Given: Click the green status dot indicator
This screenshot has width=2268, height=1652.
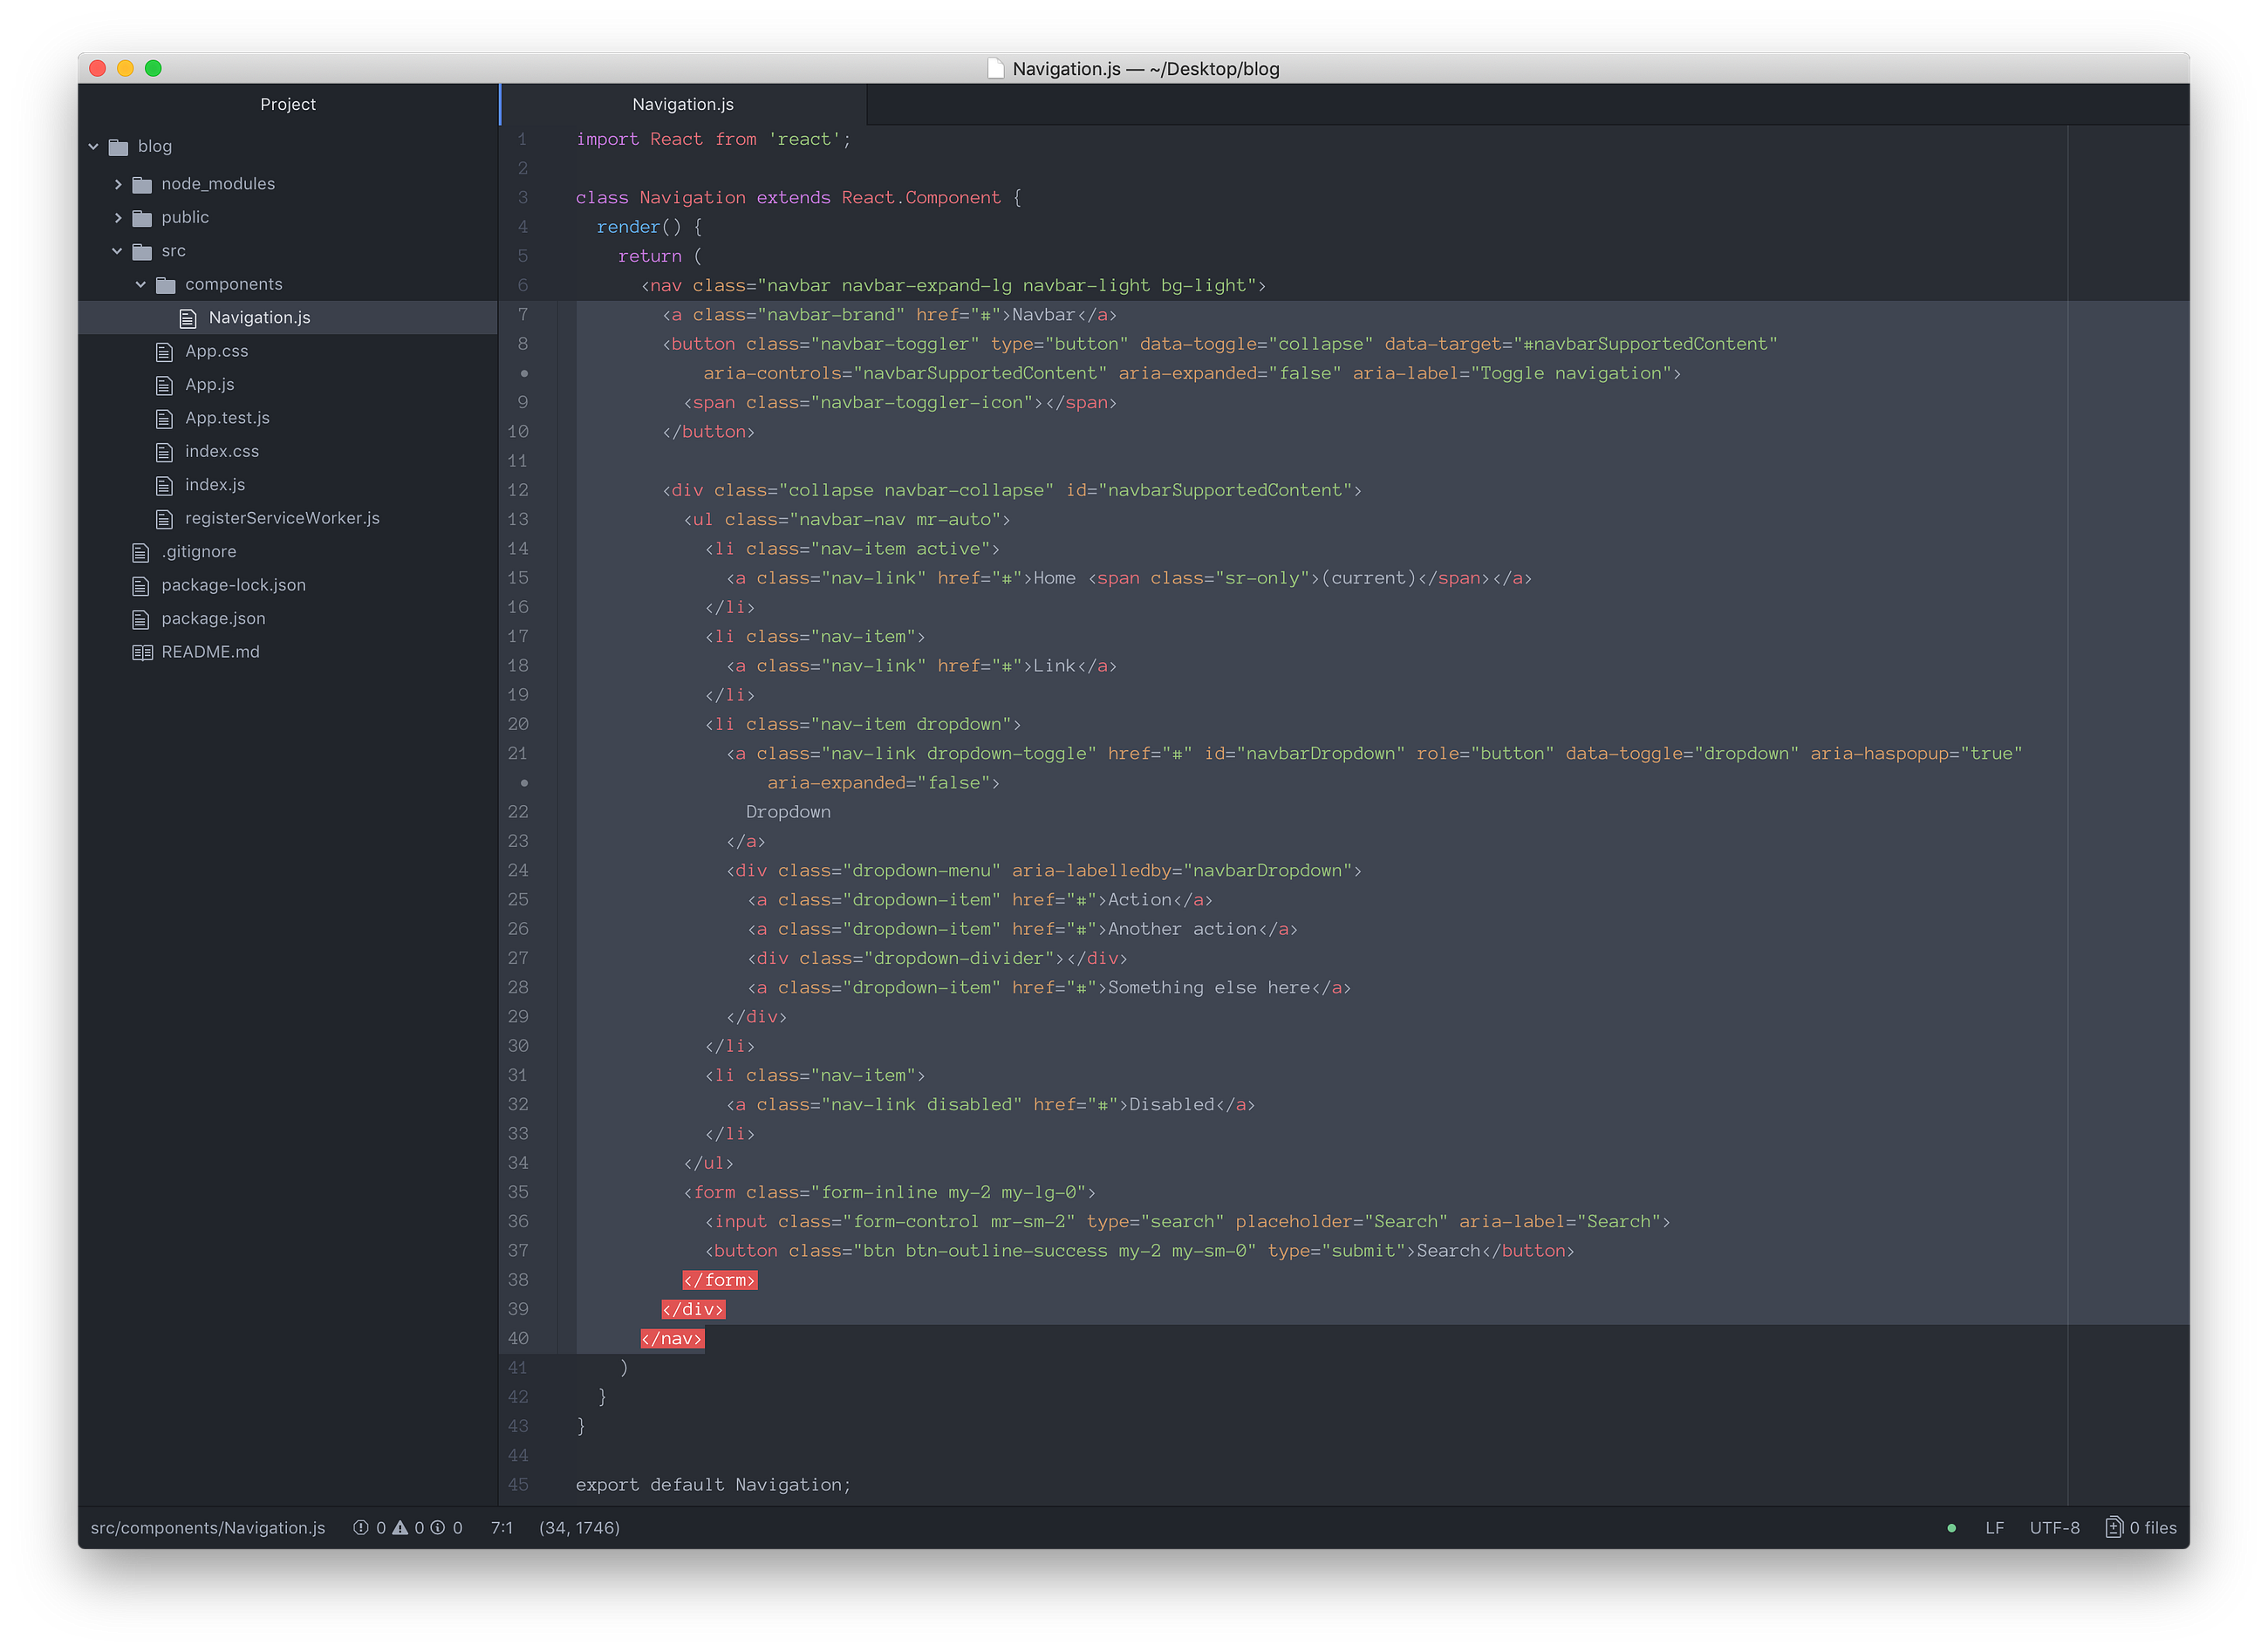Looking at the screenshot, I should (x=1951, y=1528).
